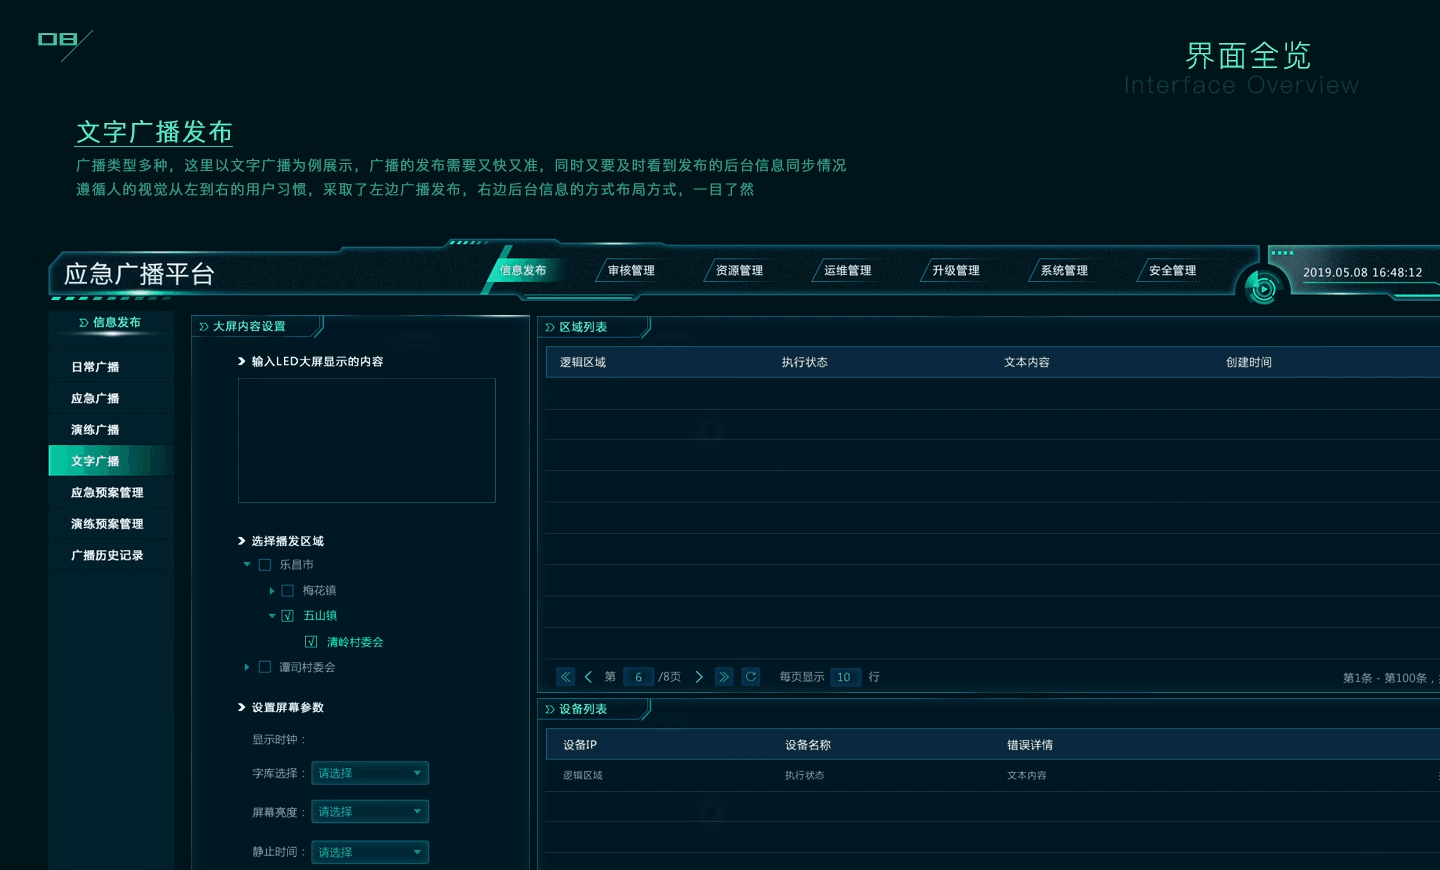Viewport: 1440px width, 870px height.
Task: Open the 屏幕亮度 dropdown
Action: click(370, 812)
